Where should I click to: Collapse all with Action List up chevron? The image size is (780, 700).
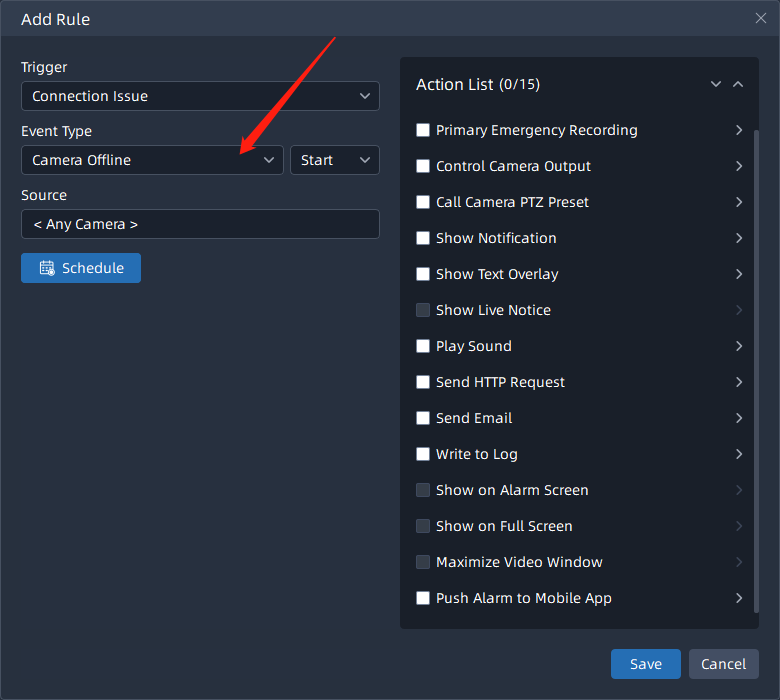(x=738, y=85)
